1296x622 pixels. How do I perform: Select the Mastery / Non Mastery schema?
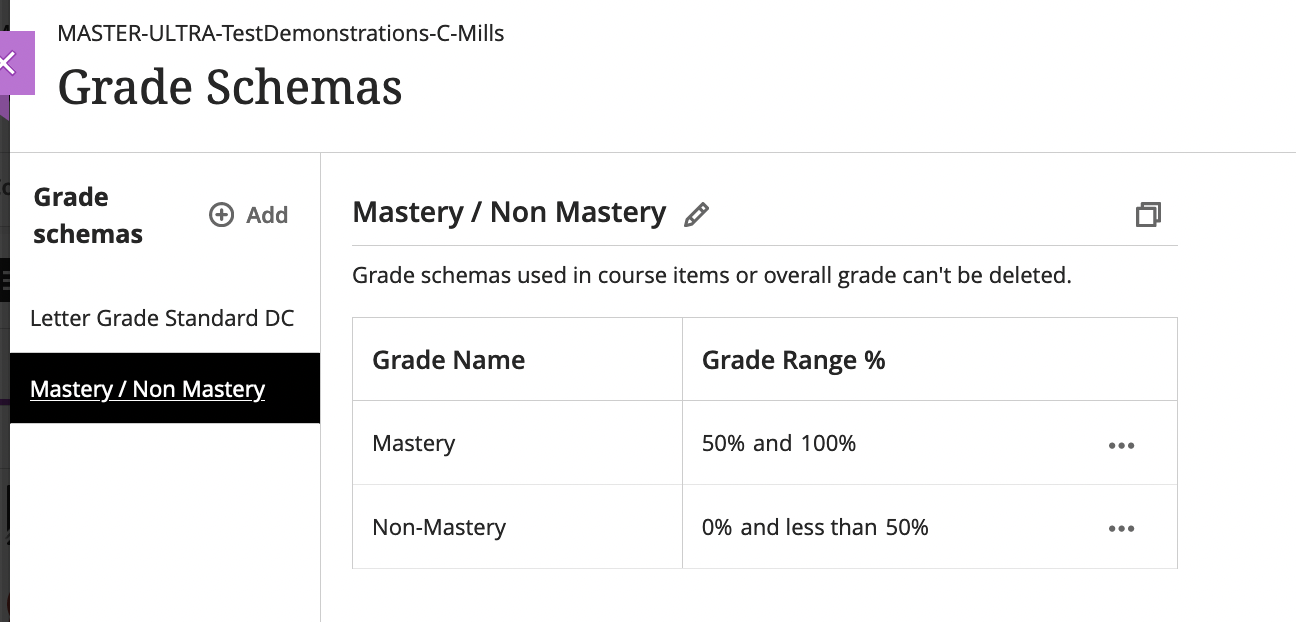[147, 389]
